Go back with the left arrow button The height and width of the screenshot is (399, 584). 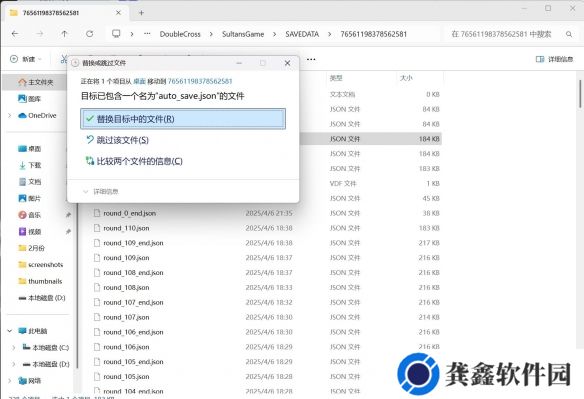15,34
